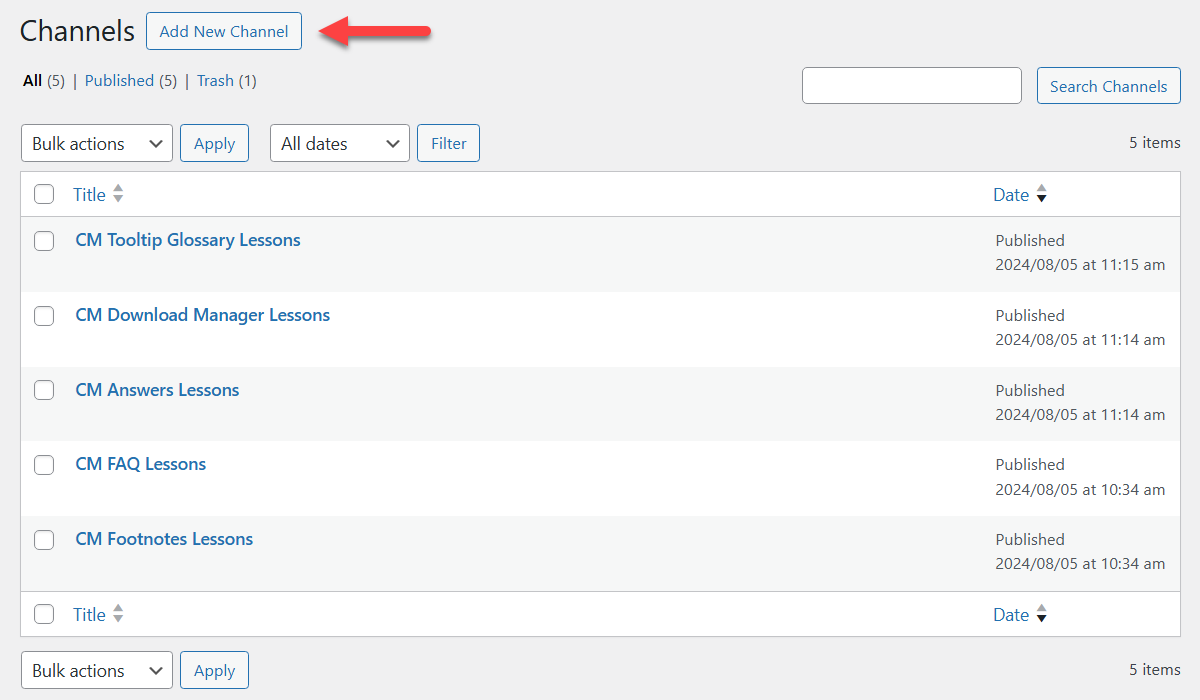Check the CM Answers Lessons checkbox

tap(44, 390)
